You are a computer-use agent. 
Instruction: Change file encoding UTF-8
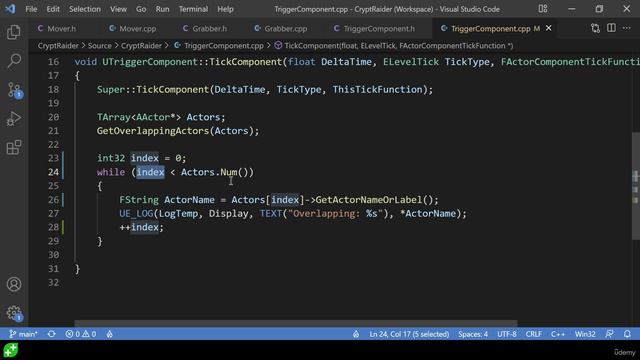click(x=507, y=334)
